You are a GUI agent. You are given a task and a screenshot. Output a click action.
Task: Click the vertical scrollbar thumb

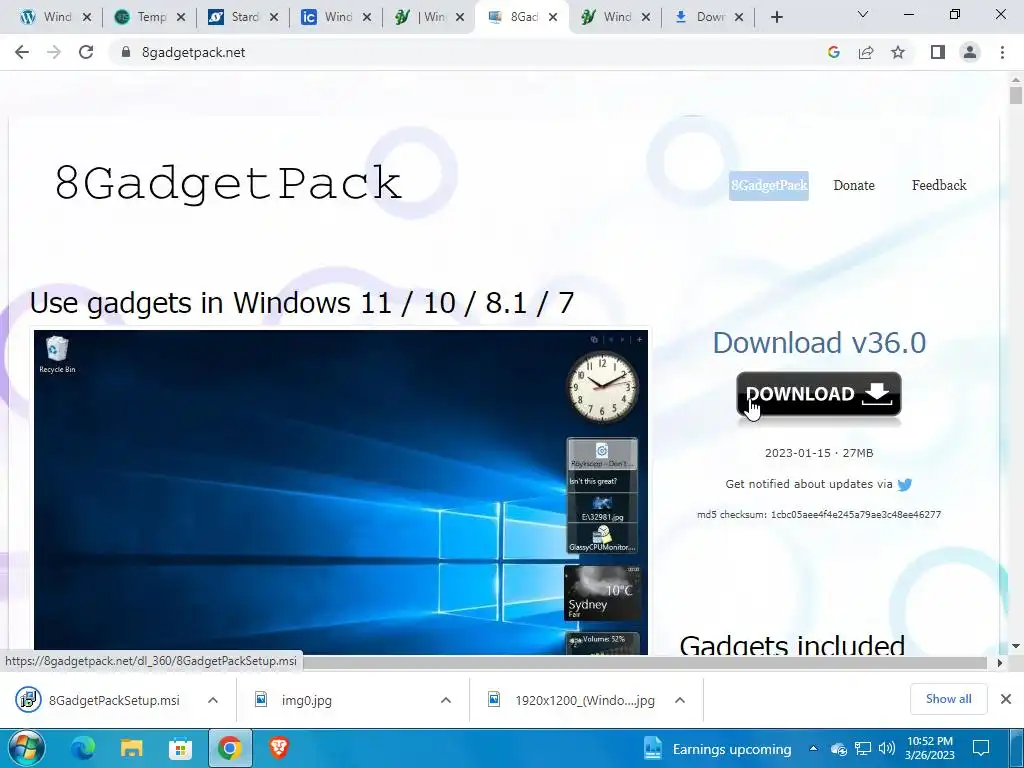(x=1015, y=95)
